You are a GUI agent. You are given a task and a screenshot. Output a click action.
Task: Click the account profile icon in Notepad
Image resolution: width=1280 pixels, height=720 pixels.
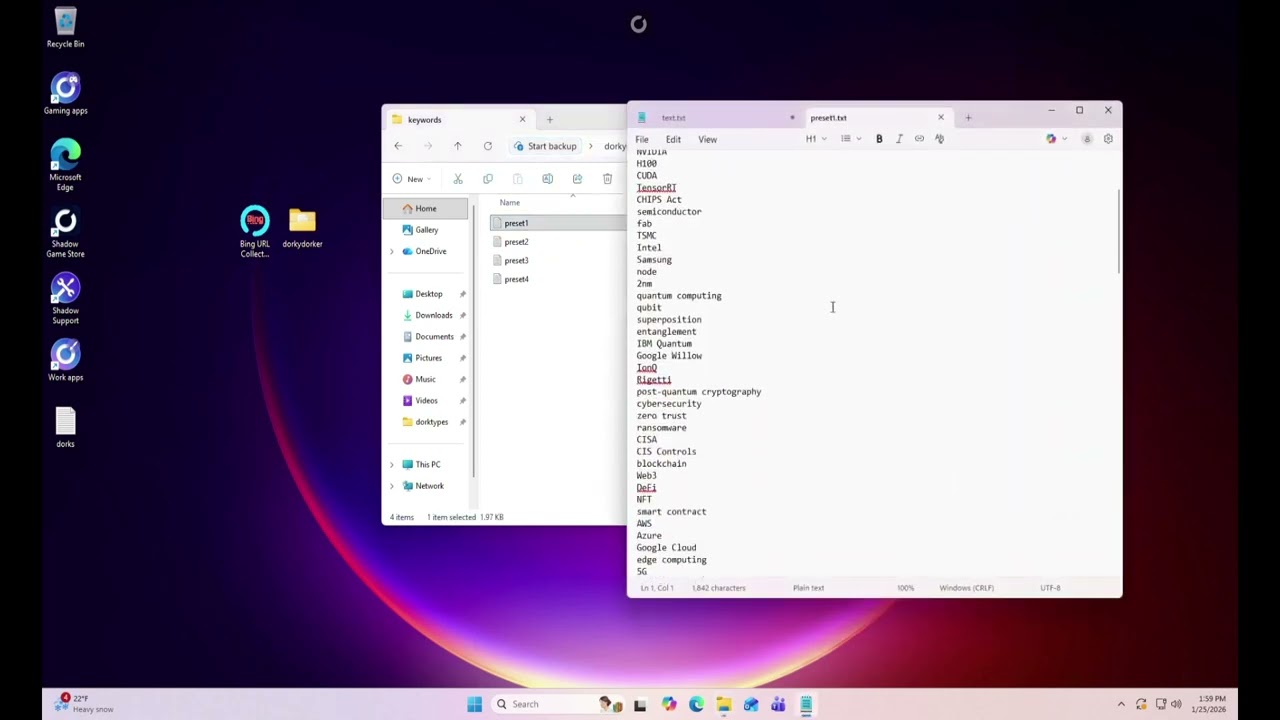coord(1087,139)
